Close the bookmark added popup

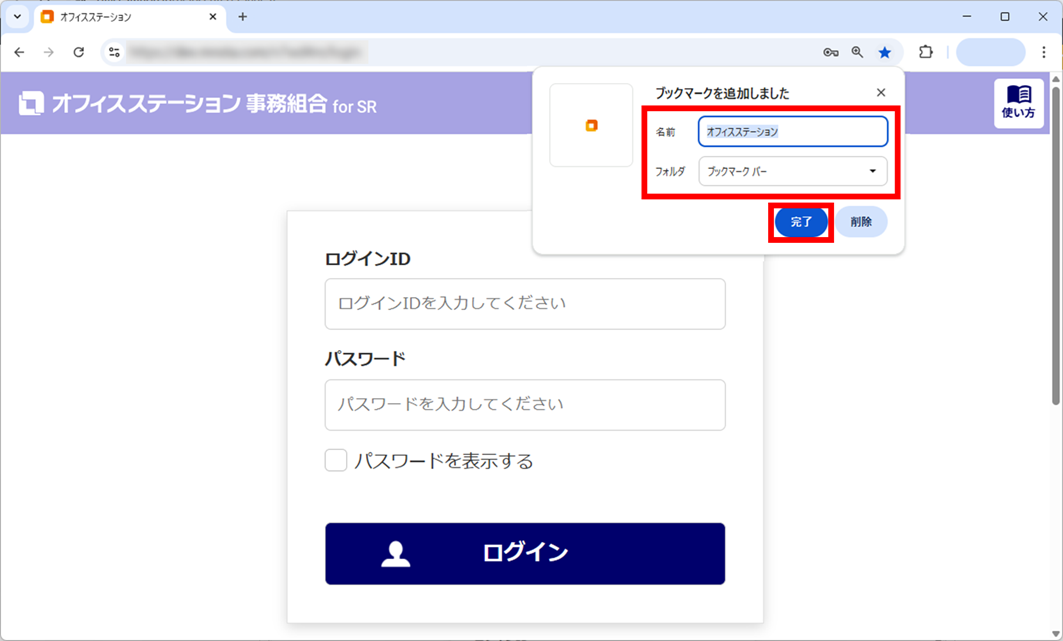click(881, 93)
